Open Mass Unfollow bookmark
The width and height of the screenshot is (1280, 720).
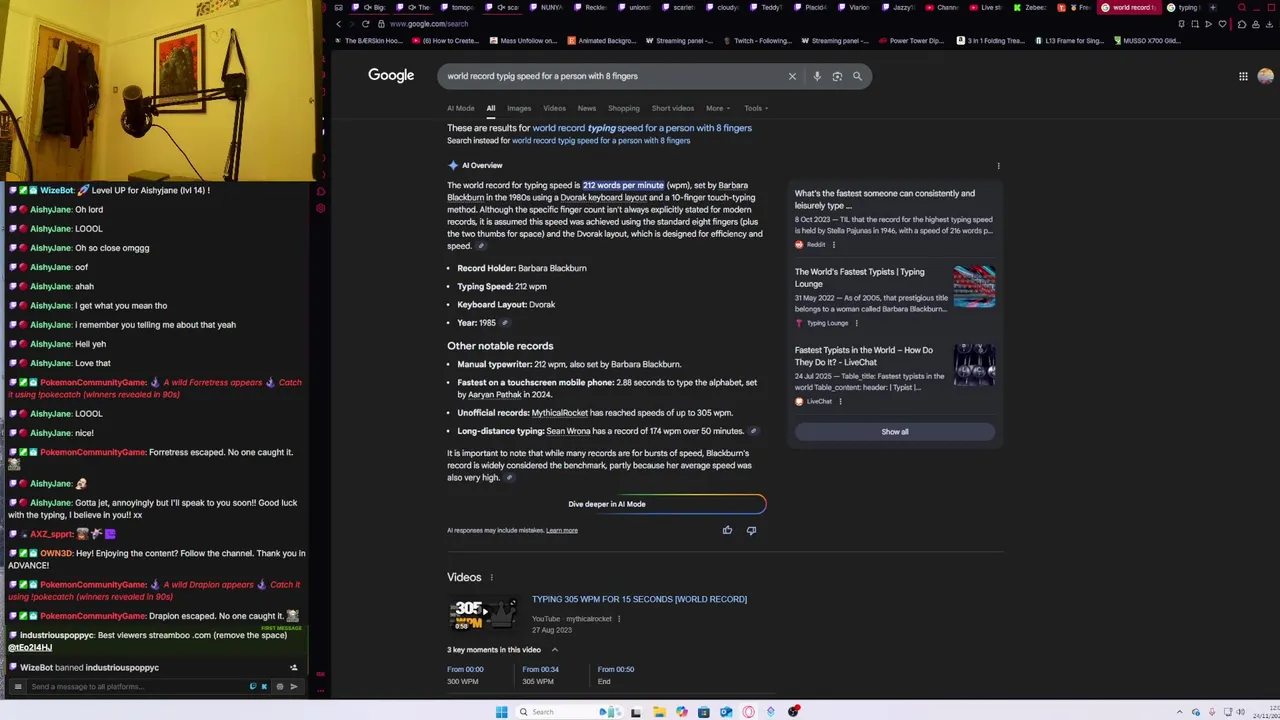tap(524, 41)
